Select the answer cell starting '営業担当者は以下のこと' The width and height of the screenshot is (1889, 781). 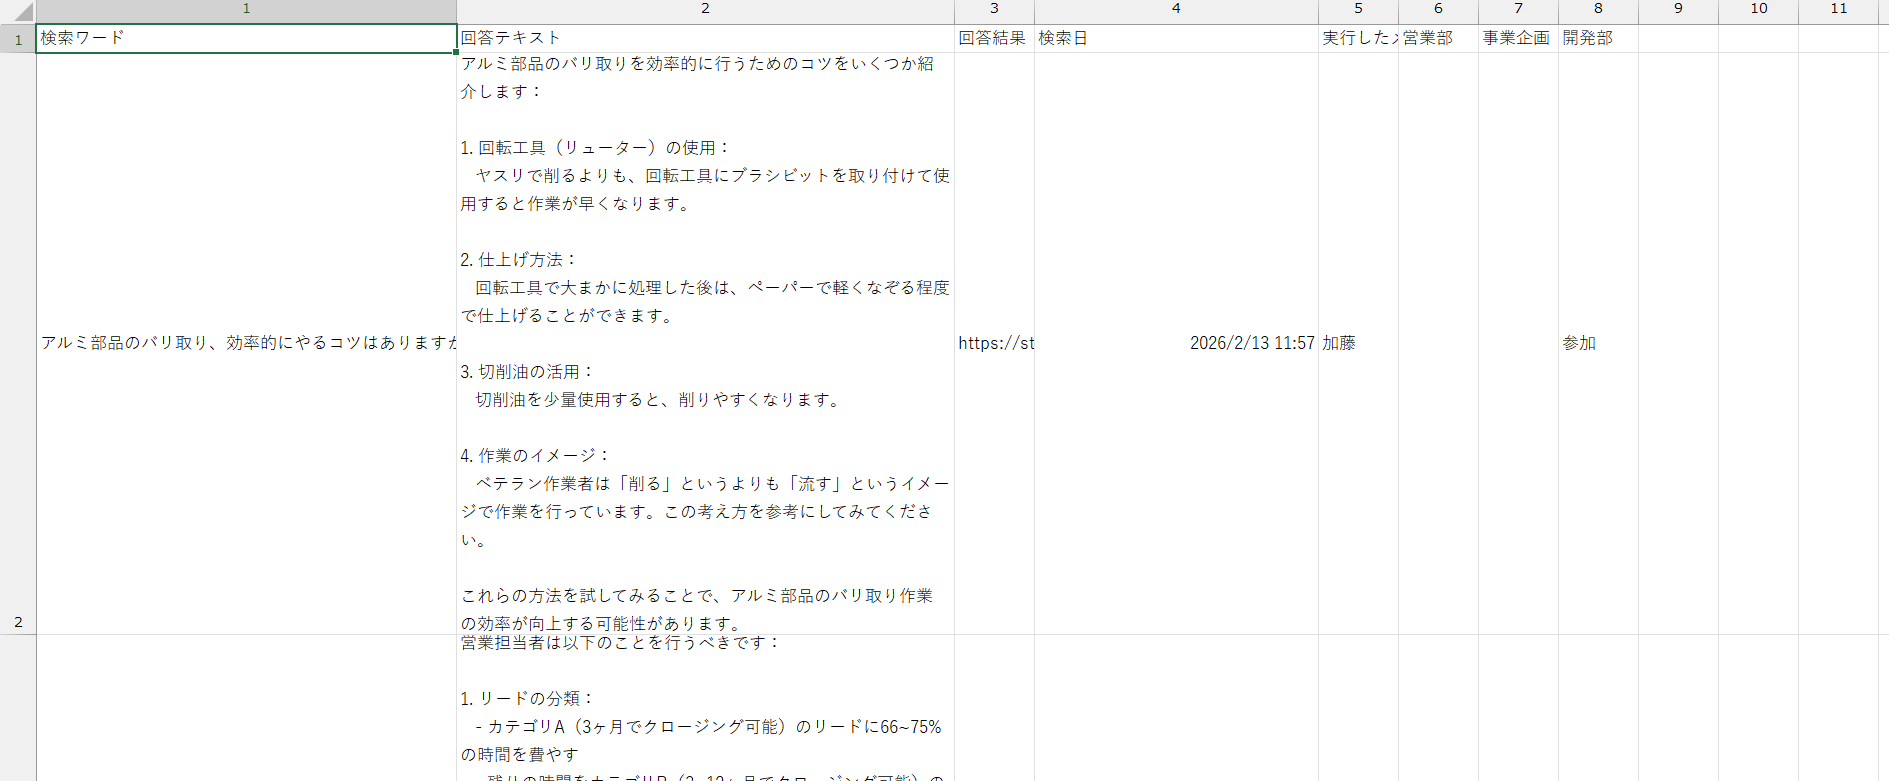pos(705,708)
